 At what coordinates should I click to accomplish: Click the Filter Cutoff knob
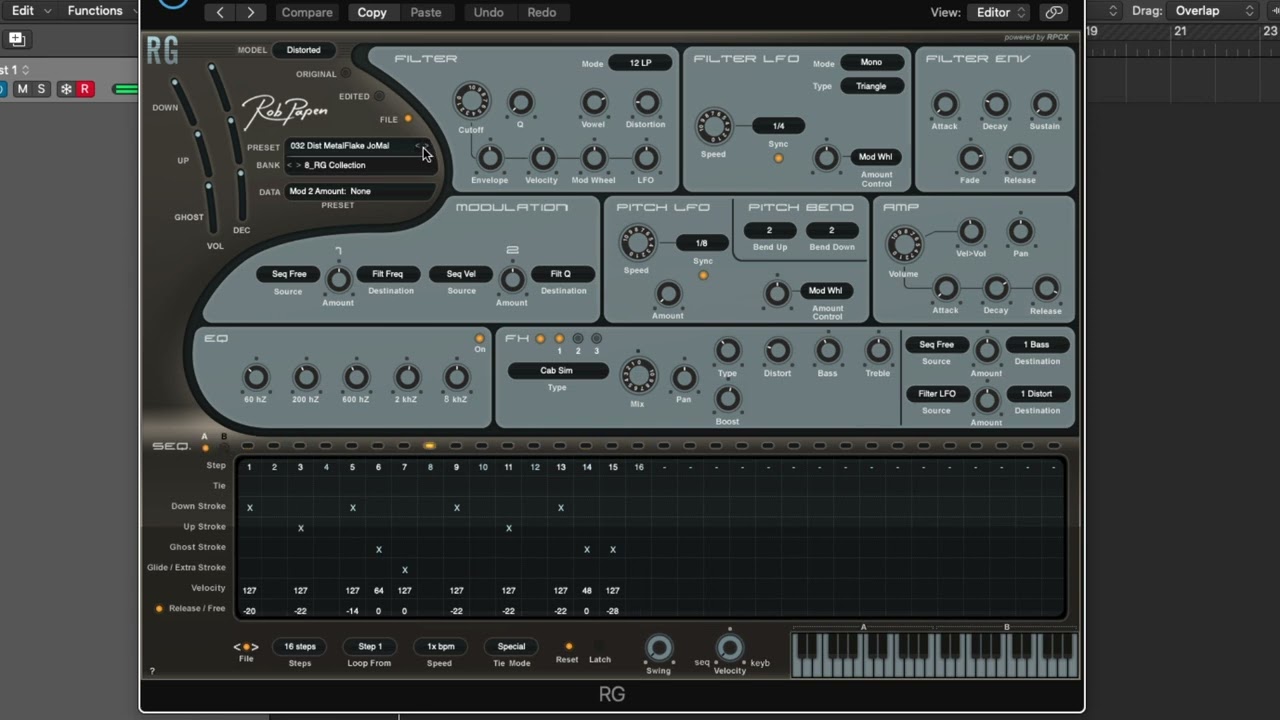pyautogui.click(x=471, y=101)
